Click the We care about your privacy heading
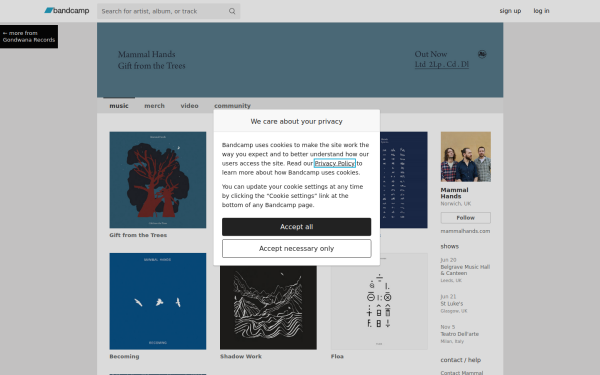The width and height of the screenshot is (600, 375). click(297, 121)
